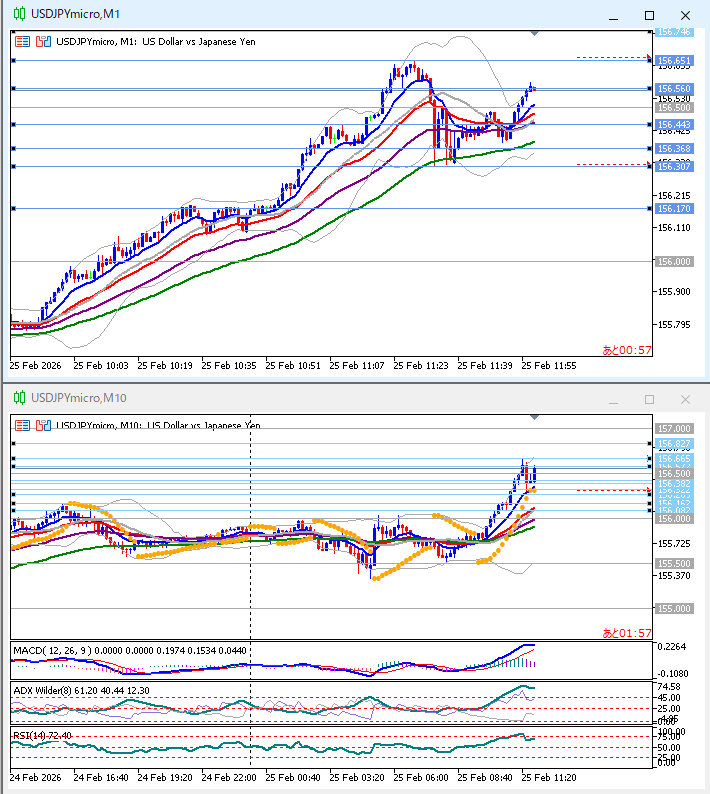Click the chart shift triangle marker in M10 chart
Screen dimensions: 710x794
535,417
